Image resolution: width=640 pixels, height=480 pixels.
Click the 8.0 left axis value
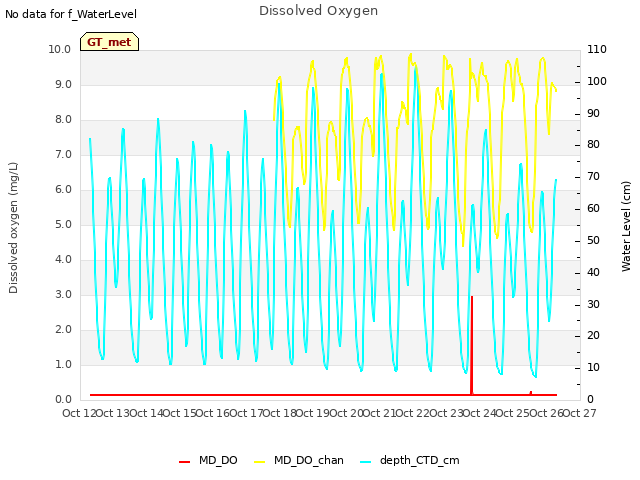pyautogui.click(x=63, y=120)
